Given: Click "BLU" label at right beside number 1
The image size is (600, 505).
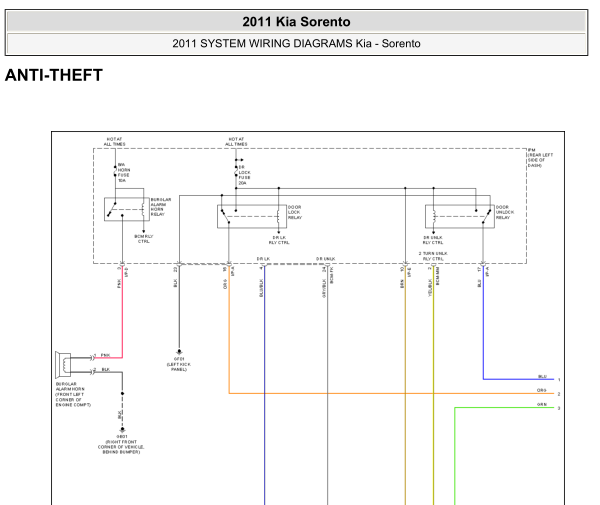Looking at the screenshot, I should pos(542,376).
